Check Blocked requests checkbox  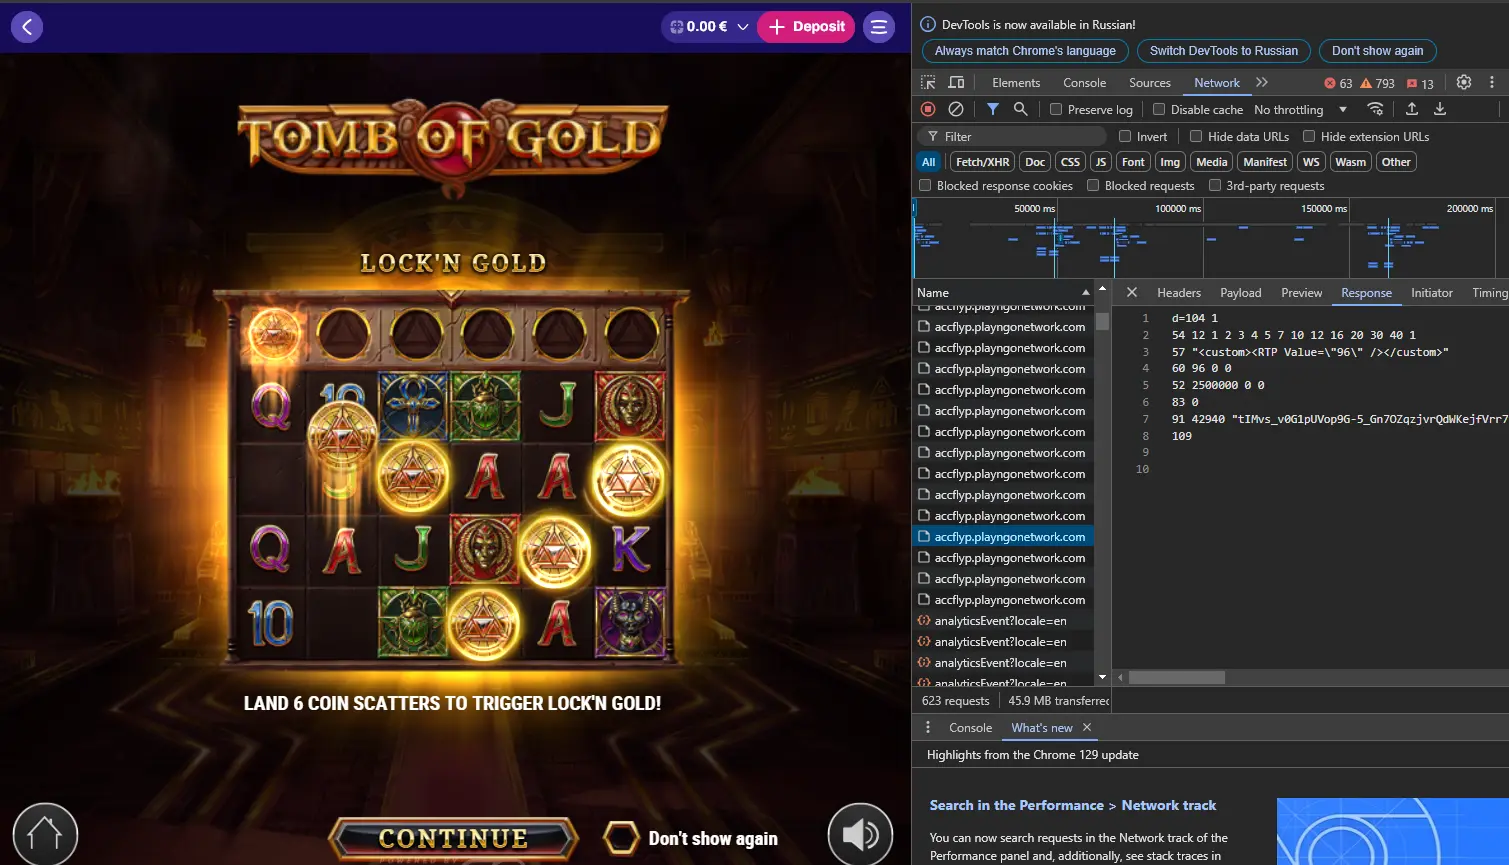pos(1093,185)
